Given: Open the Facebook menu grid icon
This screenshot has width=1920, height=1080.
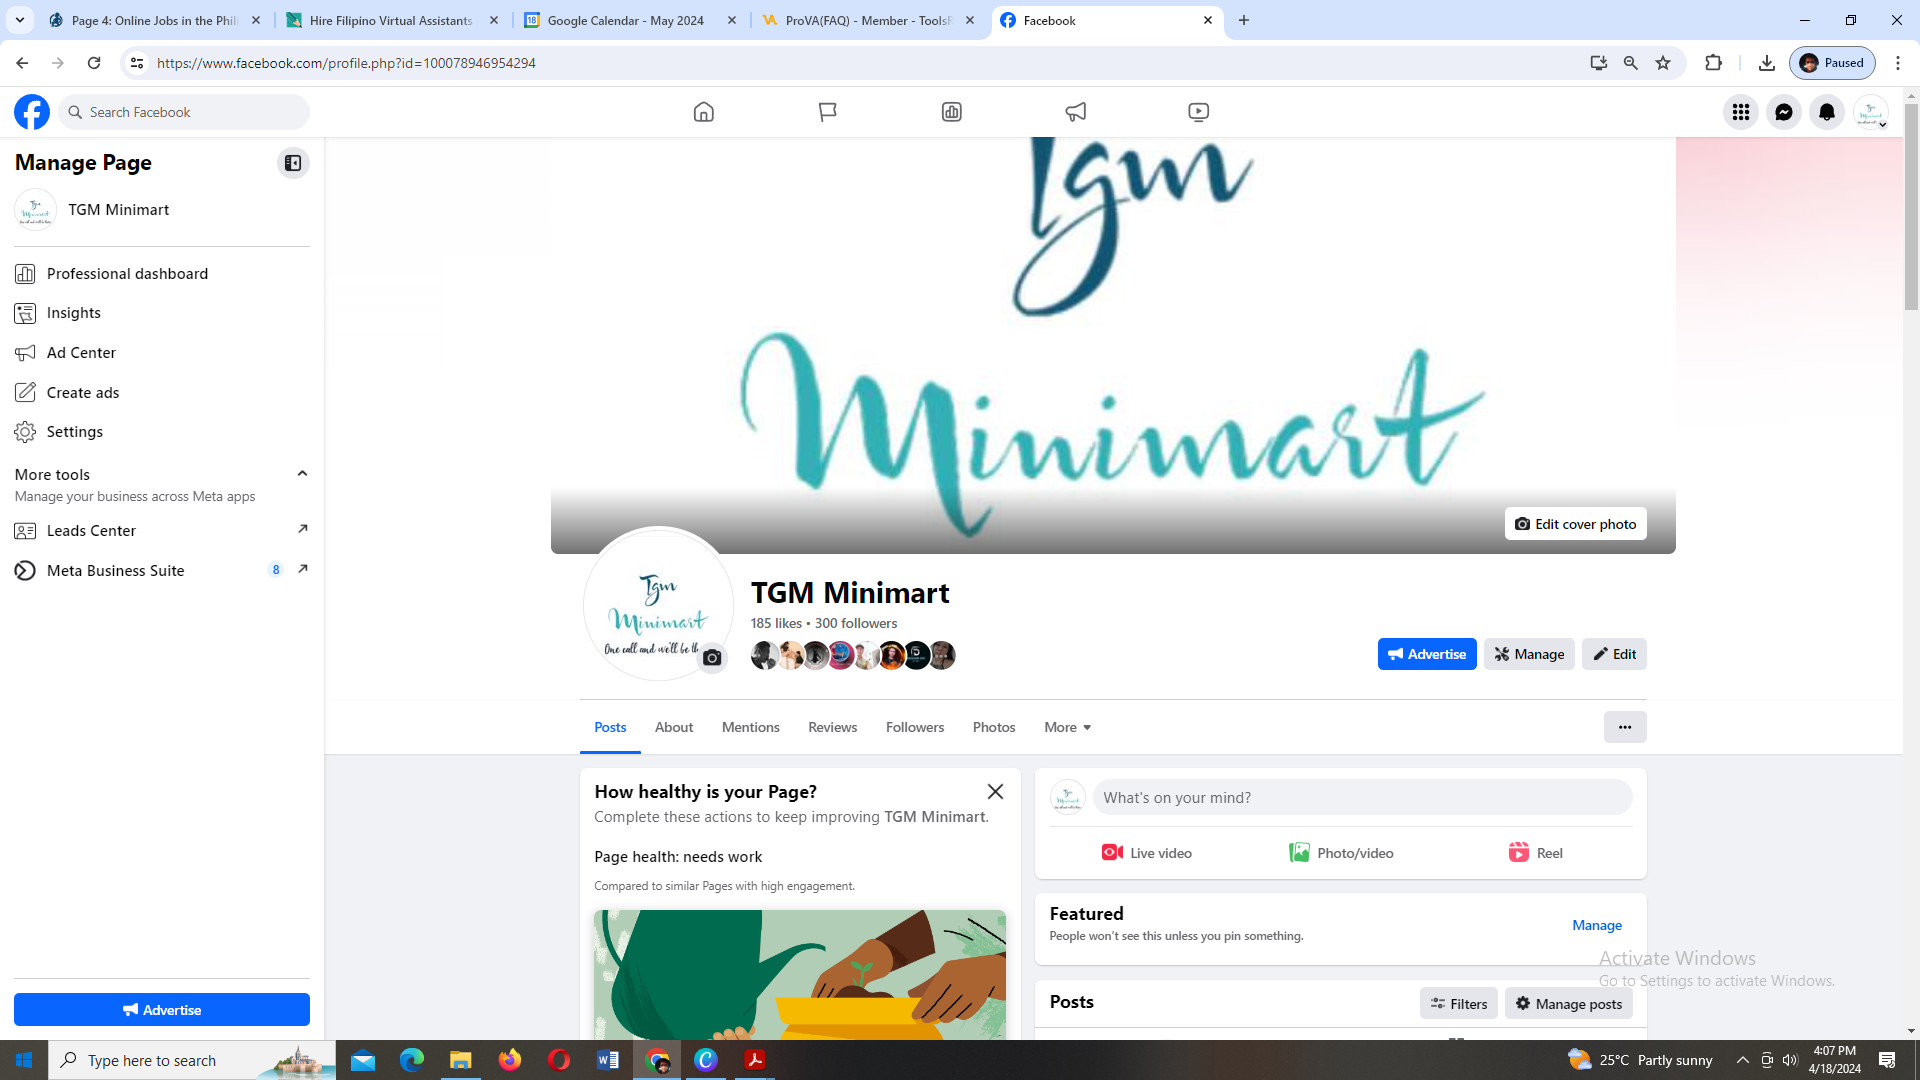Looking at the screenshot, I should coord(1740,112).
